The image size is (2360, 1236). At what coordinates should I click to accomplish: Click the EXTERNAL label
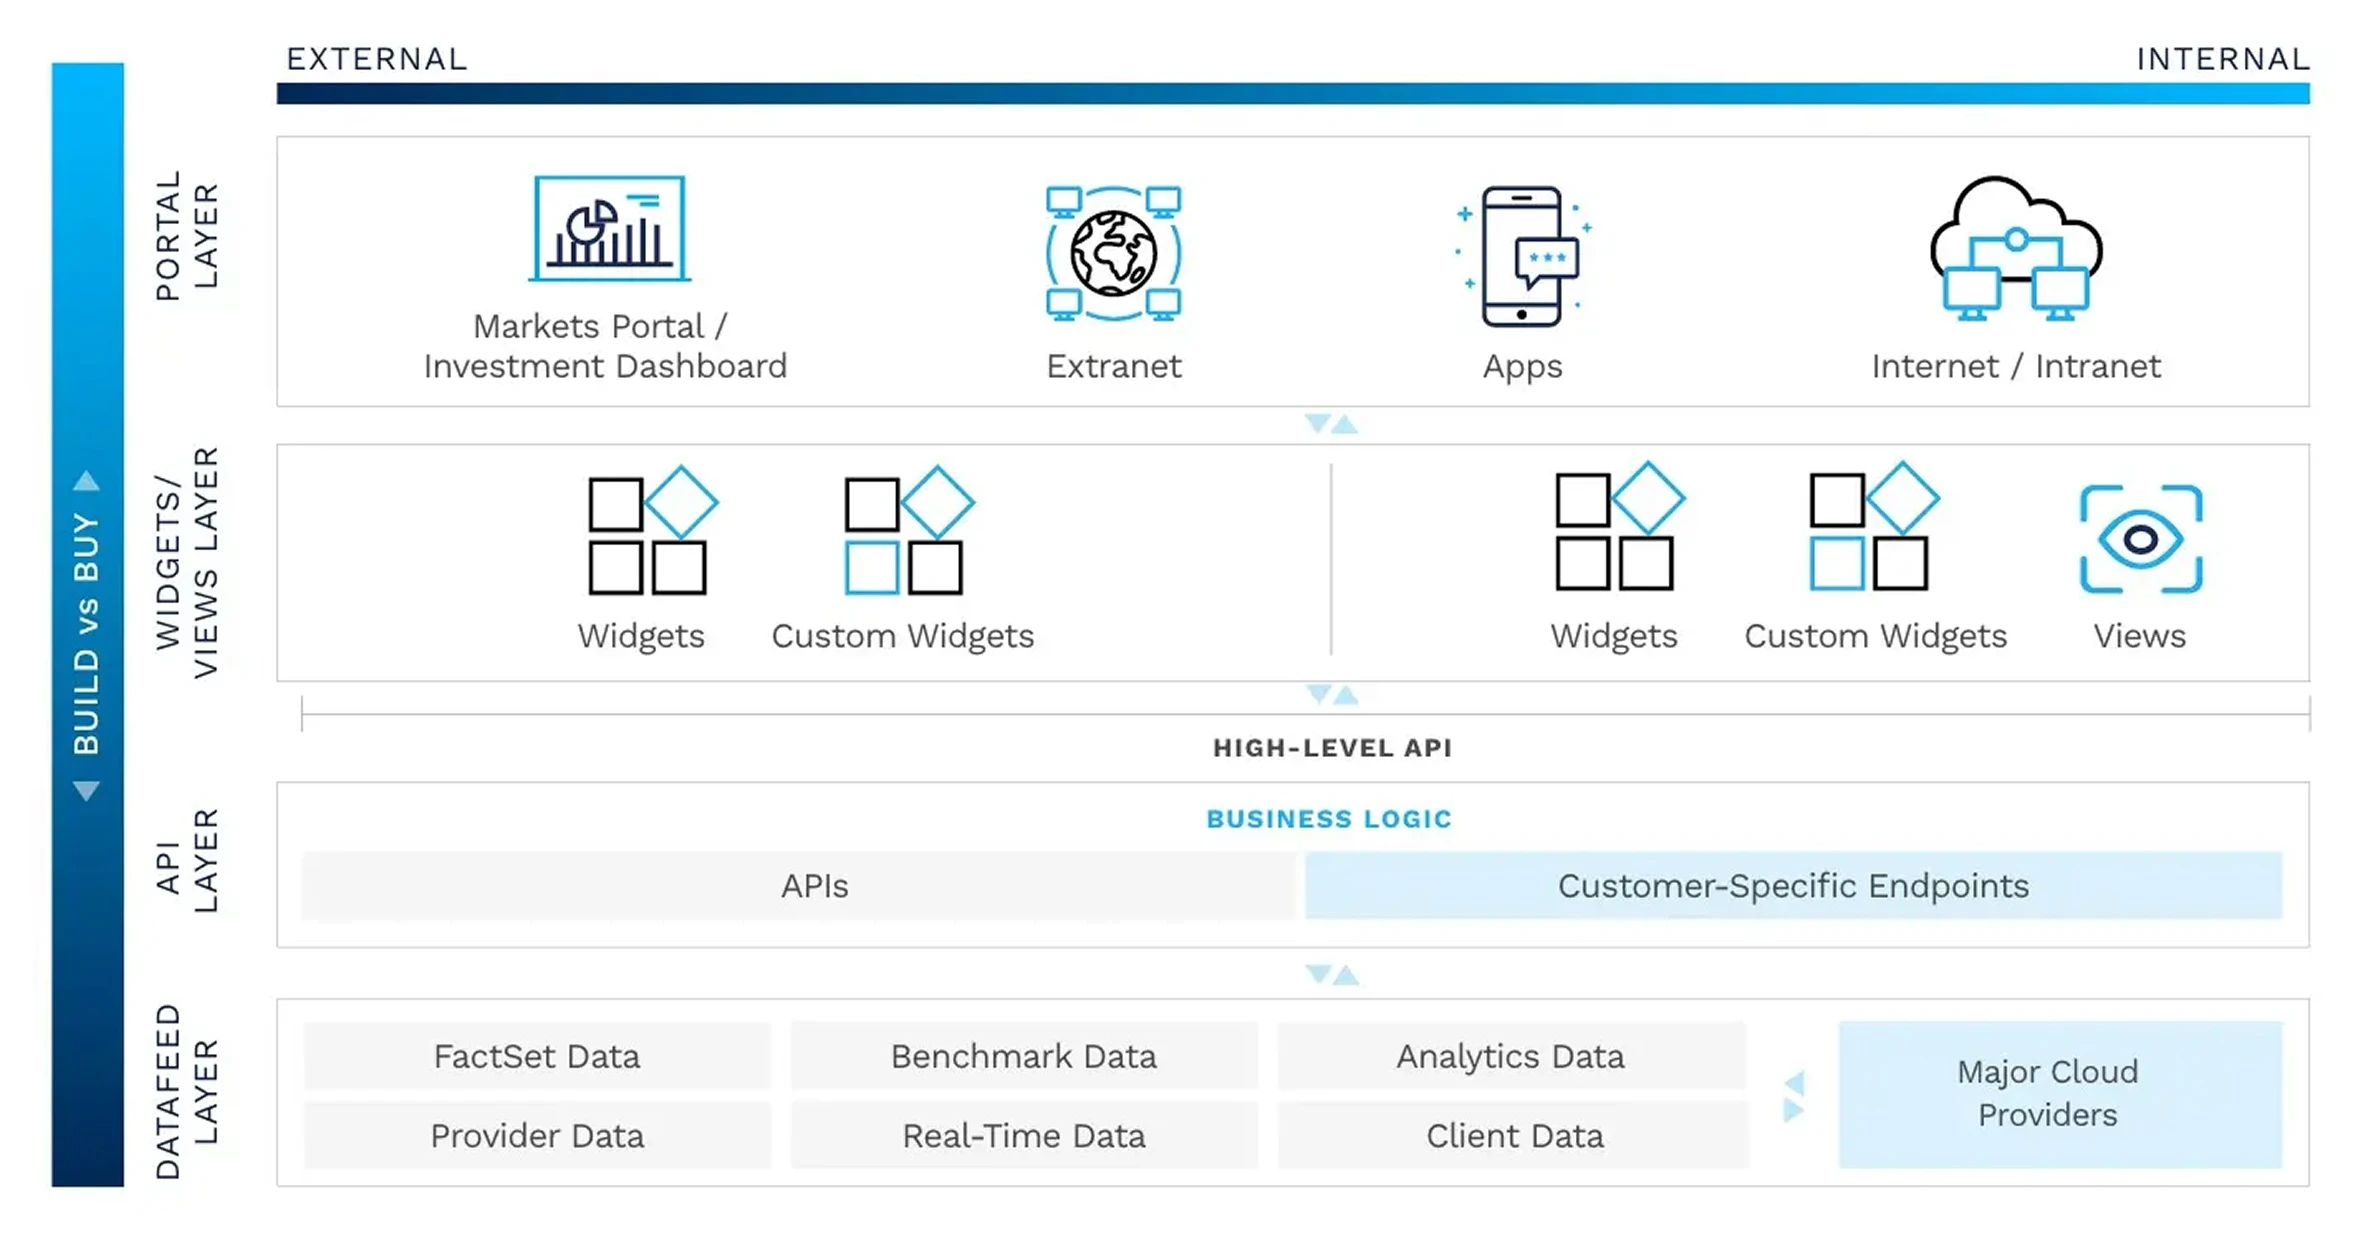(377, 59)
